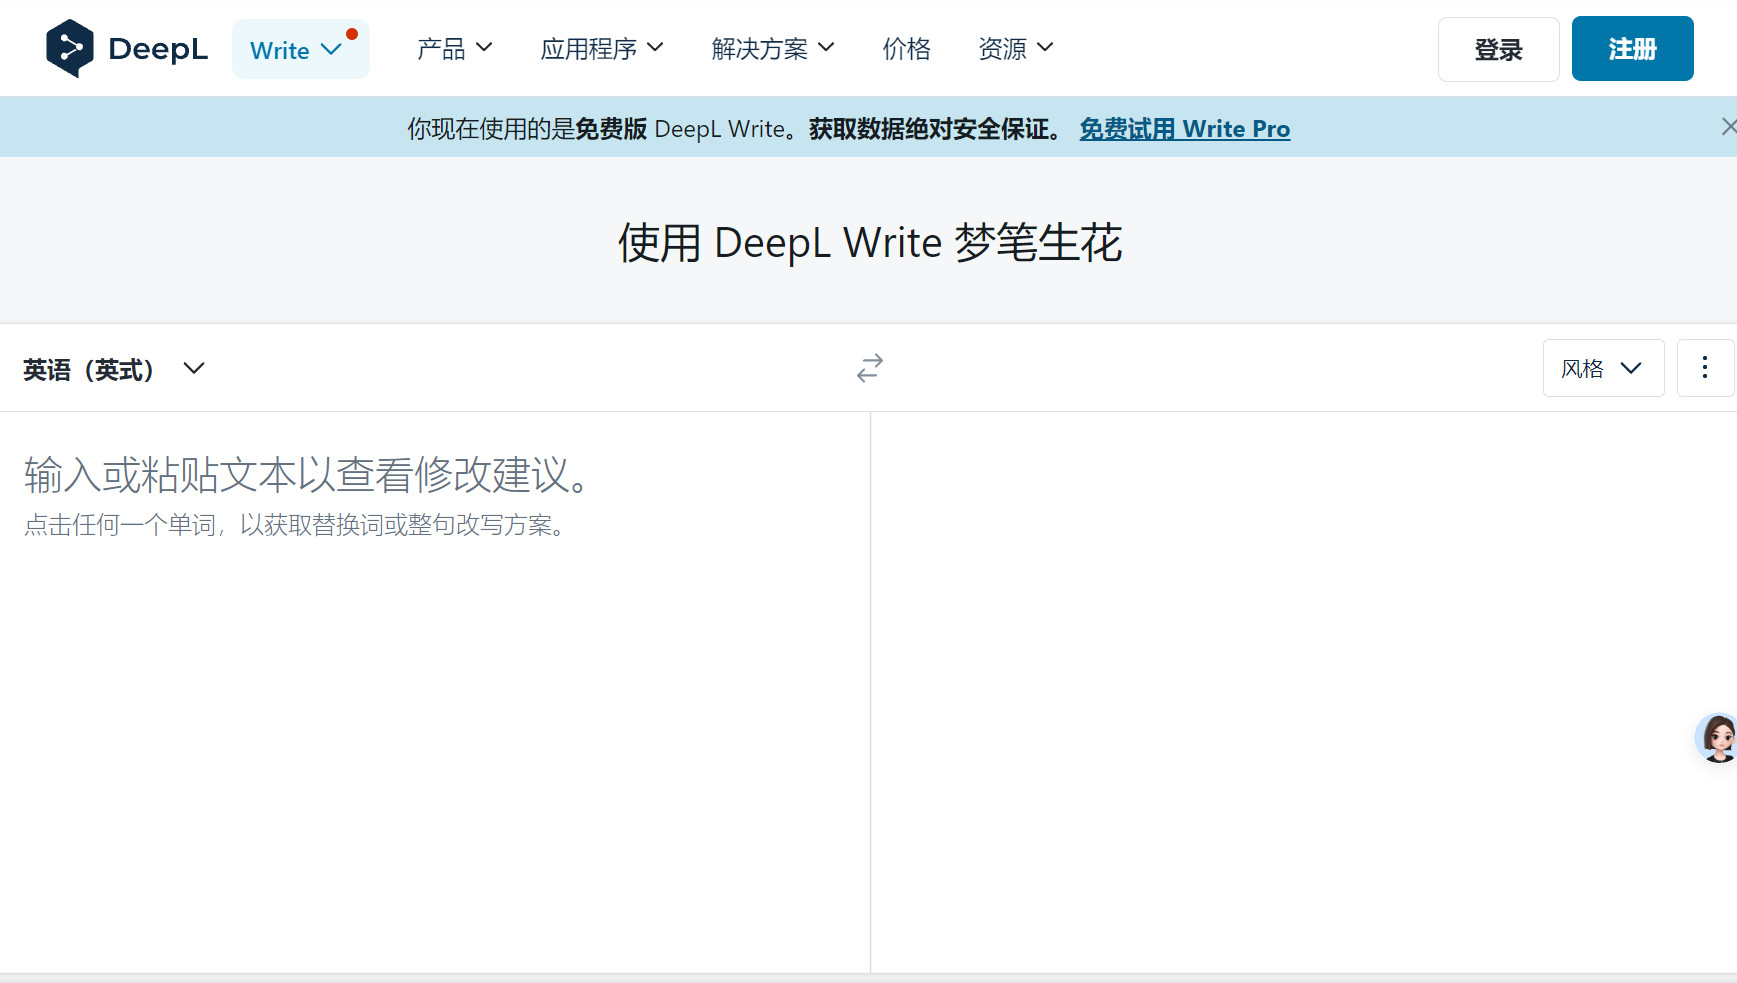Open the Write product switcher dropdown
1737x983 pixels.
(300, 49)
